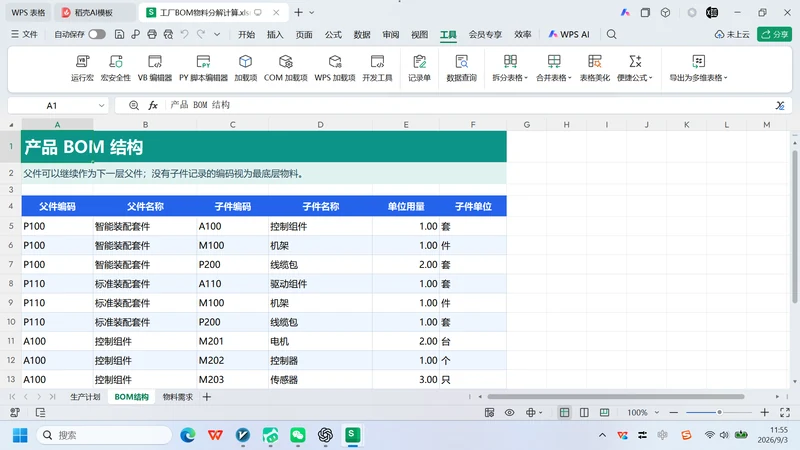800x450 pixels.
Task: Open the Windows Start menu
Action: coord(20,435)
